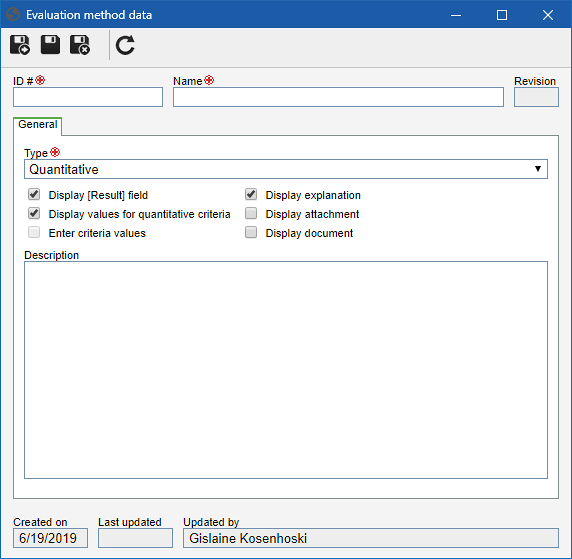This screenshot has height=559, width=572.
Task: Click inside the Description text area
Action: [286, 370]
